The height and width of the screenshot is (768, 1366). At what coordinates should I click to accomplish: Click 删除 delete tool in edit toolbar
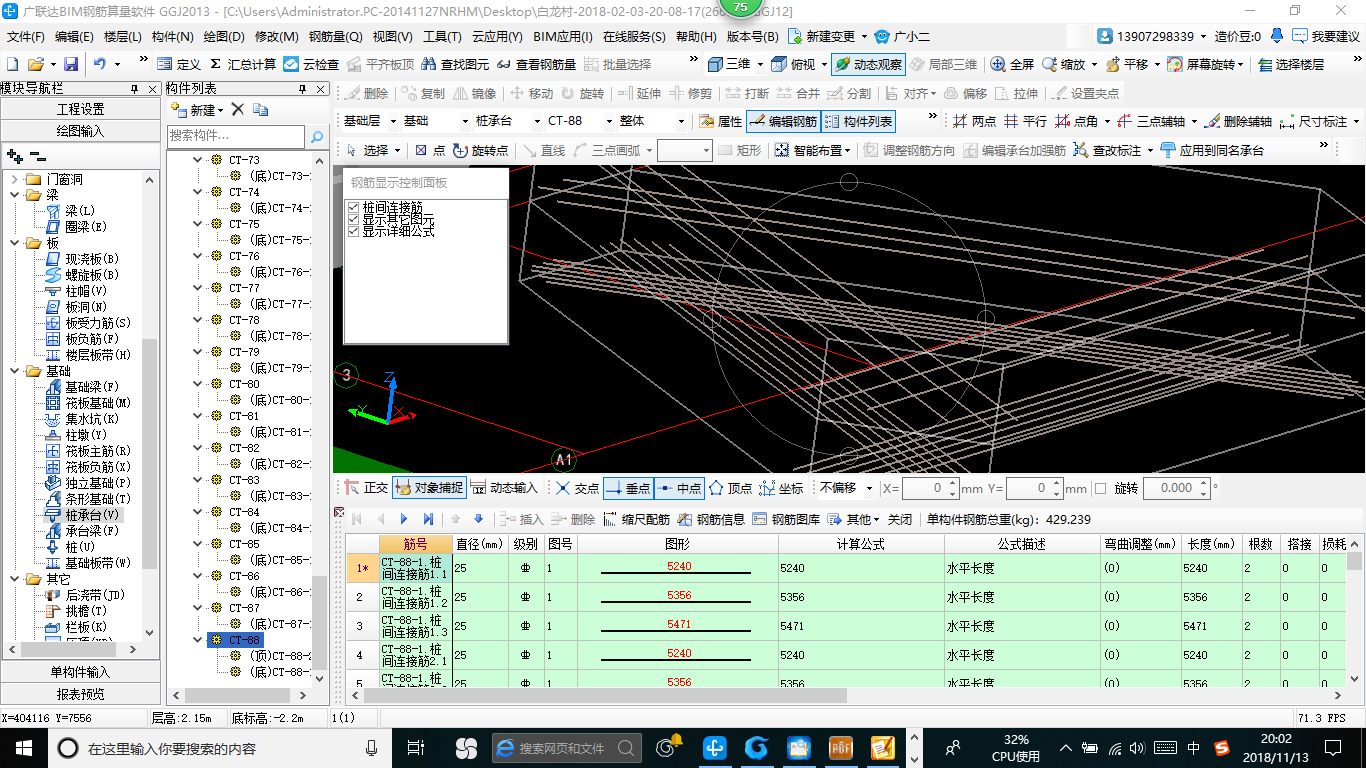coord(366,93)
